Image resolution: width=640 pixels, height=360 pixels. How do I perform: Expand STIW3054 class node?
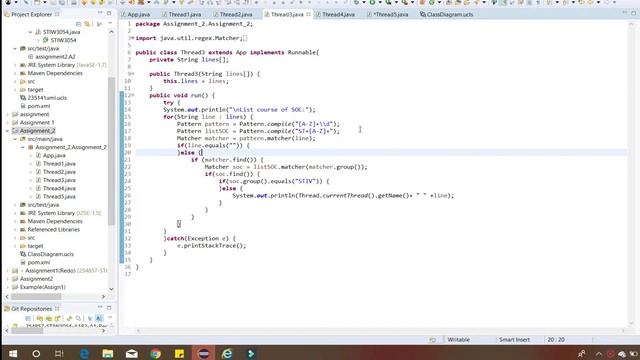pos(38,40)
